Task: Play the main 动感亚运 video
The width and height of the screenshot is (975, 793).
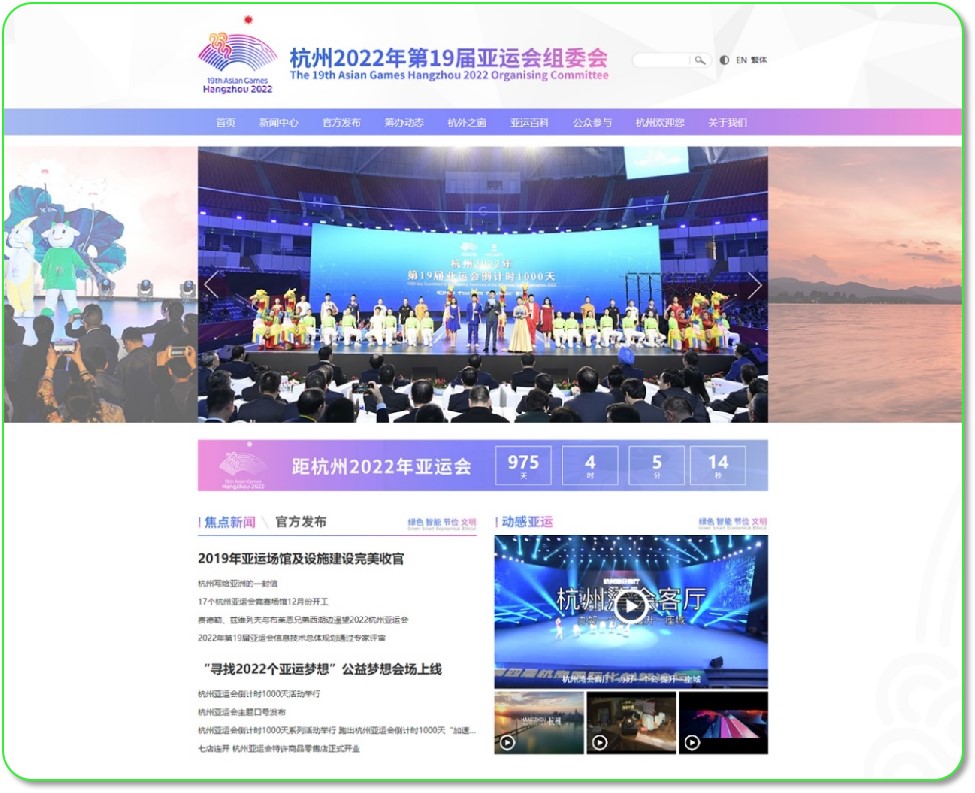Action: coord(631,606)
